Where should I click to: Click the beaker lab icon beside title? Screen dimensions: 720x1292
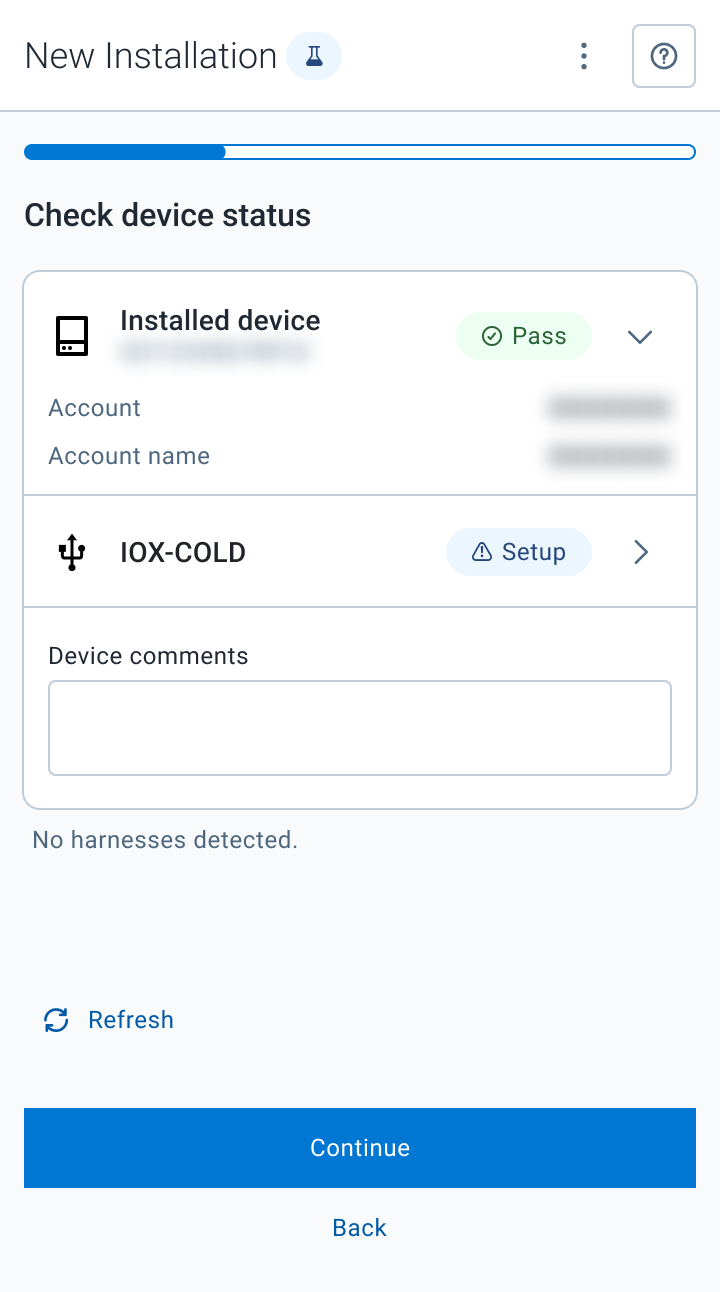coord(314,56)
